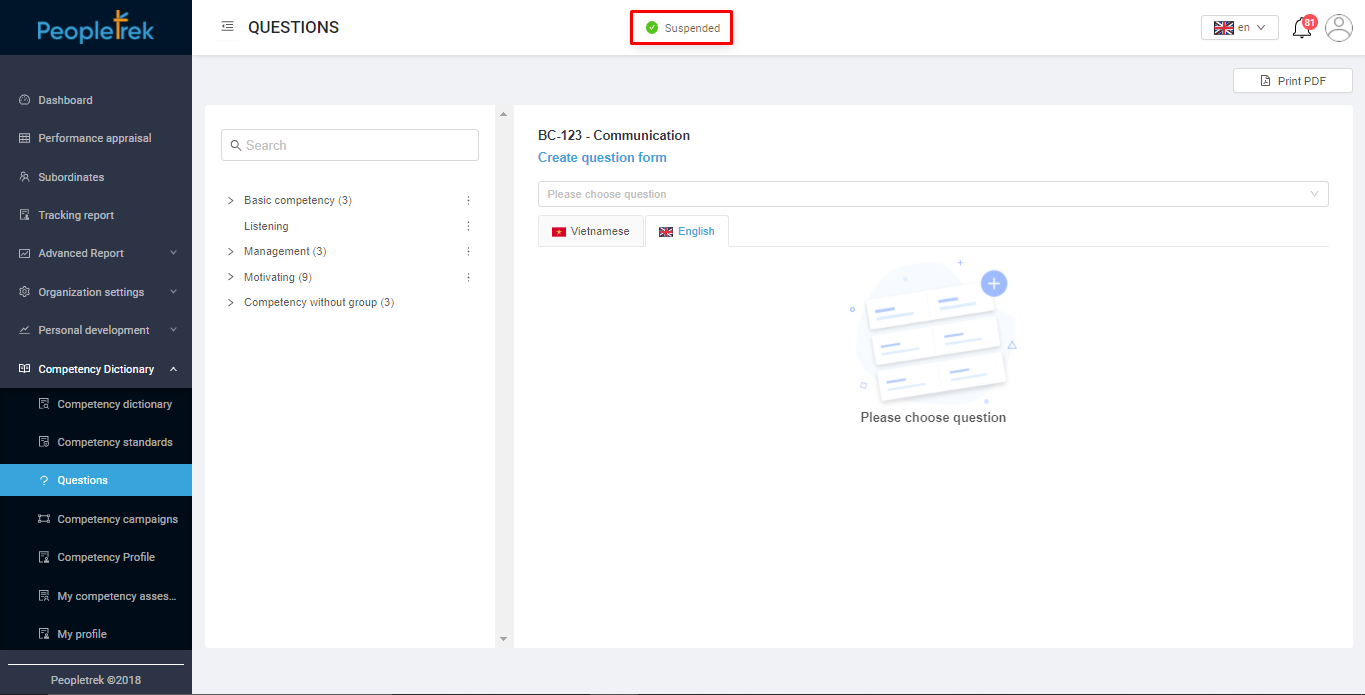This screenshot has width=1365, height=695.
Task: Click the Dashboard sidebar icon
Action: tap(25, 100)
